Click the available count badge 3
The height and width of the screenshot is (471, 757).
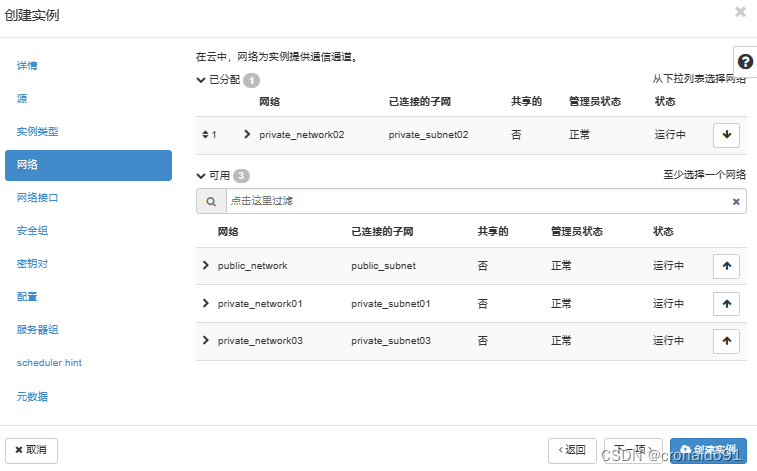coord(241,176)
